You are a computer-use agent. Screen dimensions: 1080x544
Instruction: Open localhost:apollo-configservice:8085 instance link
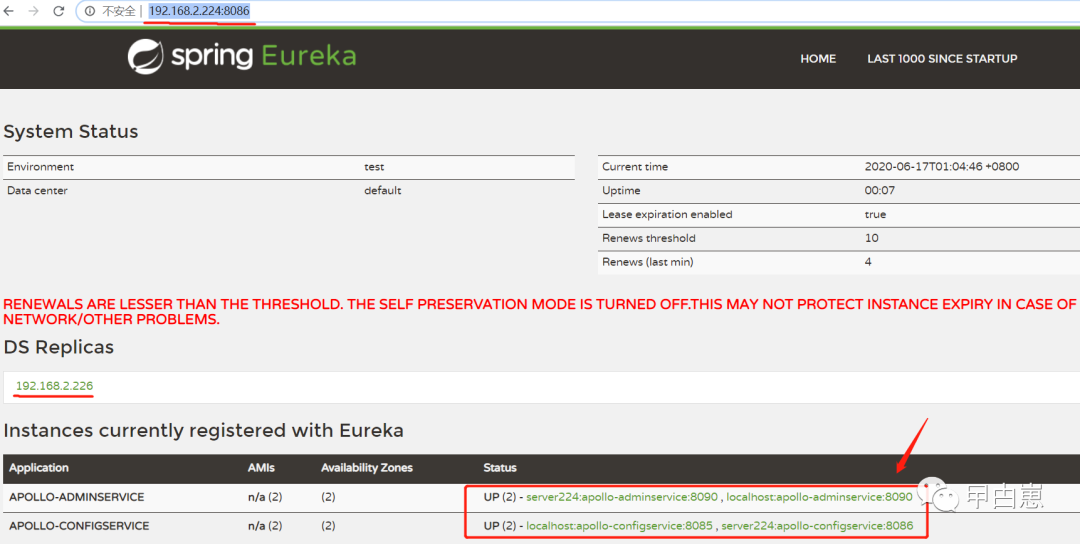619,526
